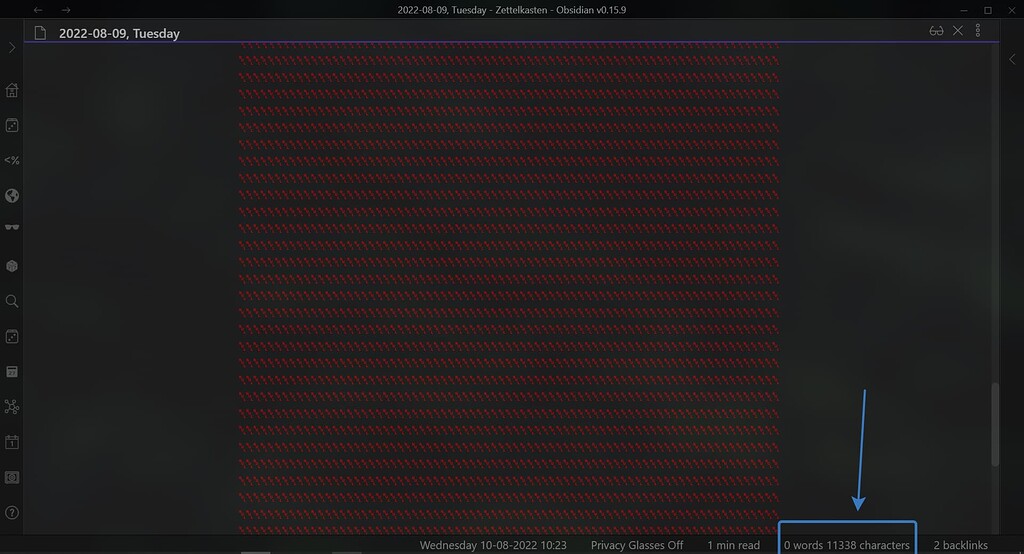Click the cube ribbon icon
The width and height of the screenshot is (1024, 554).
point(12,266)
